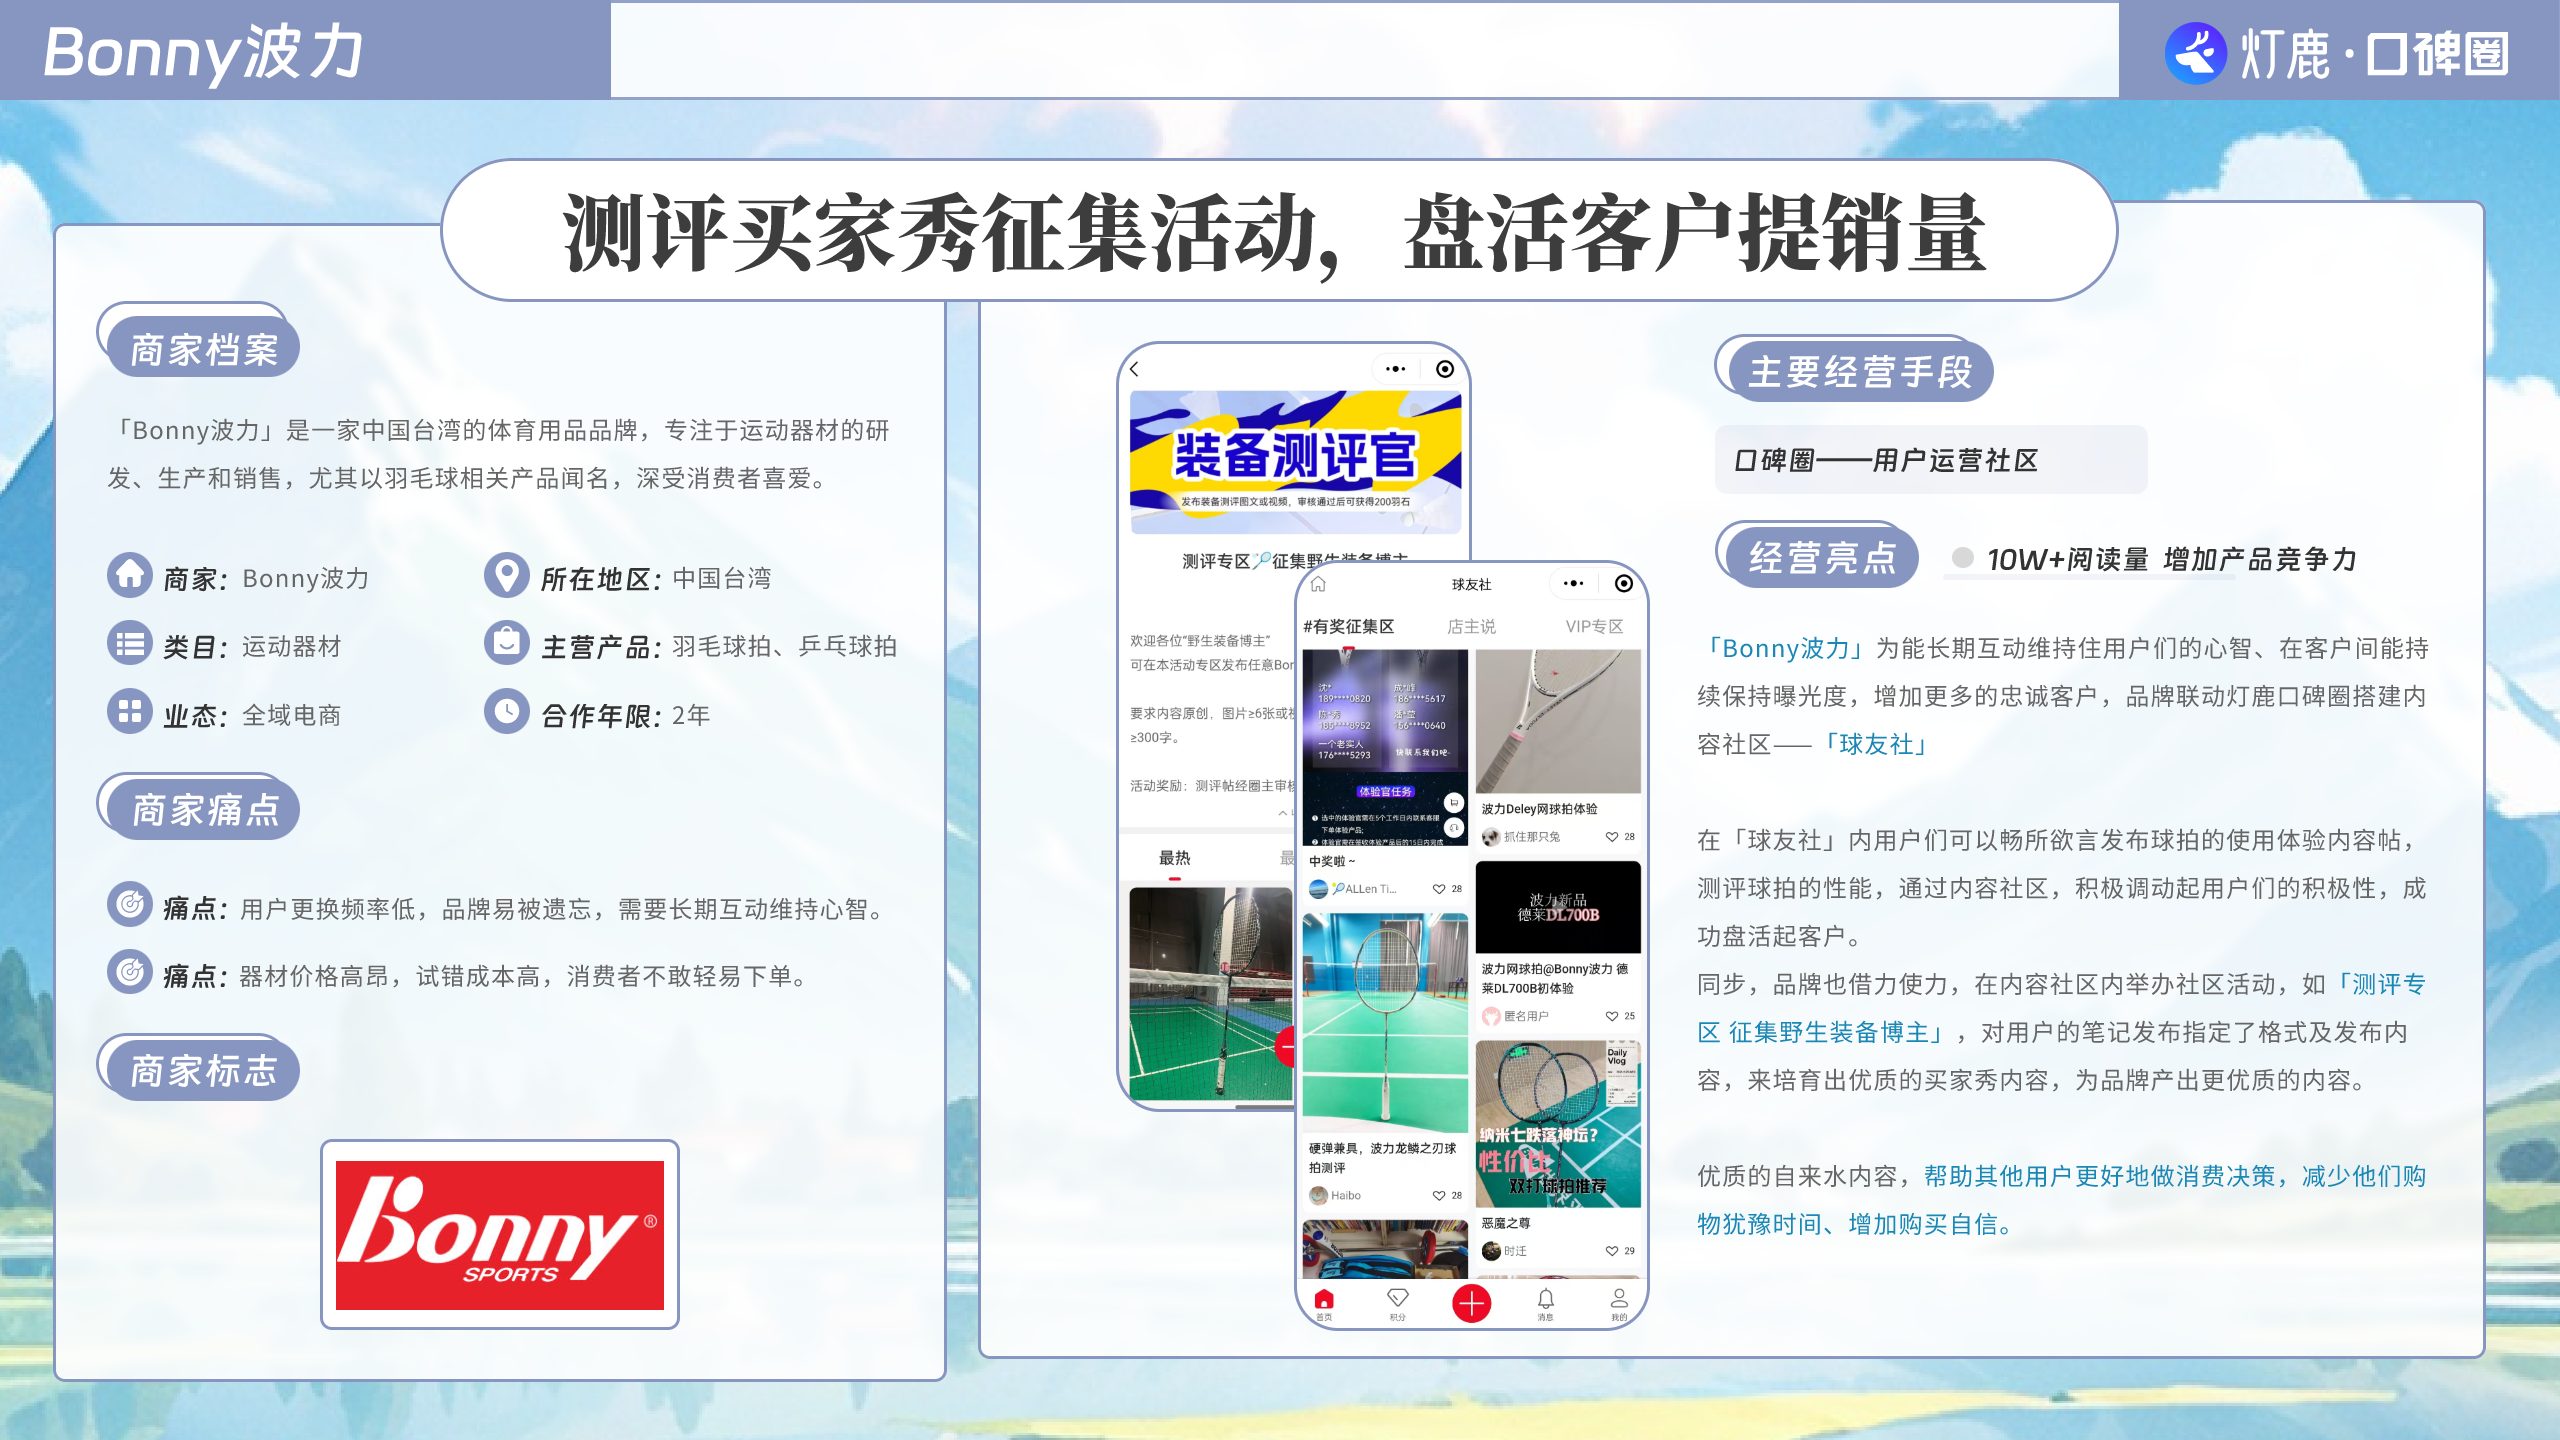Tap the red plus button to create a post

click(1471, 1303)
